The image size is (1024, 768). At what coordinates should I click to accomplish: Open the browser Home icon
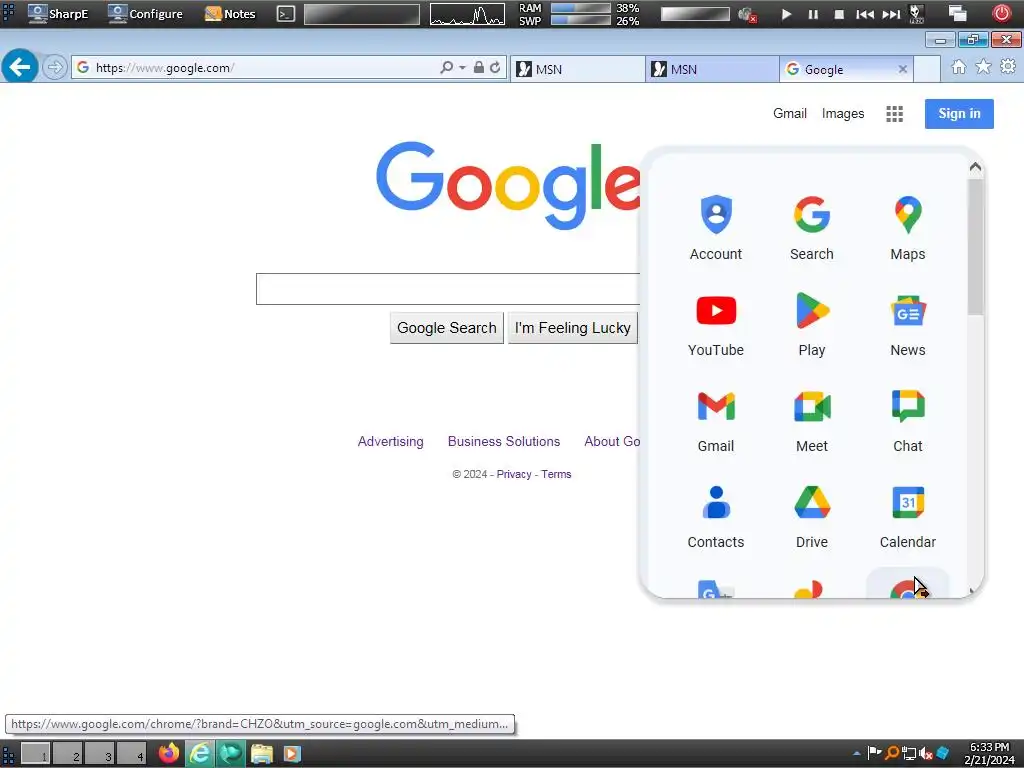(958, 67)
